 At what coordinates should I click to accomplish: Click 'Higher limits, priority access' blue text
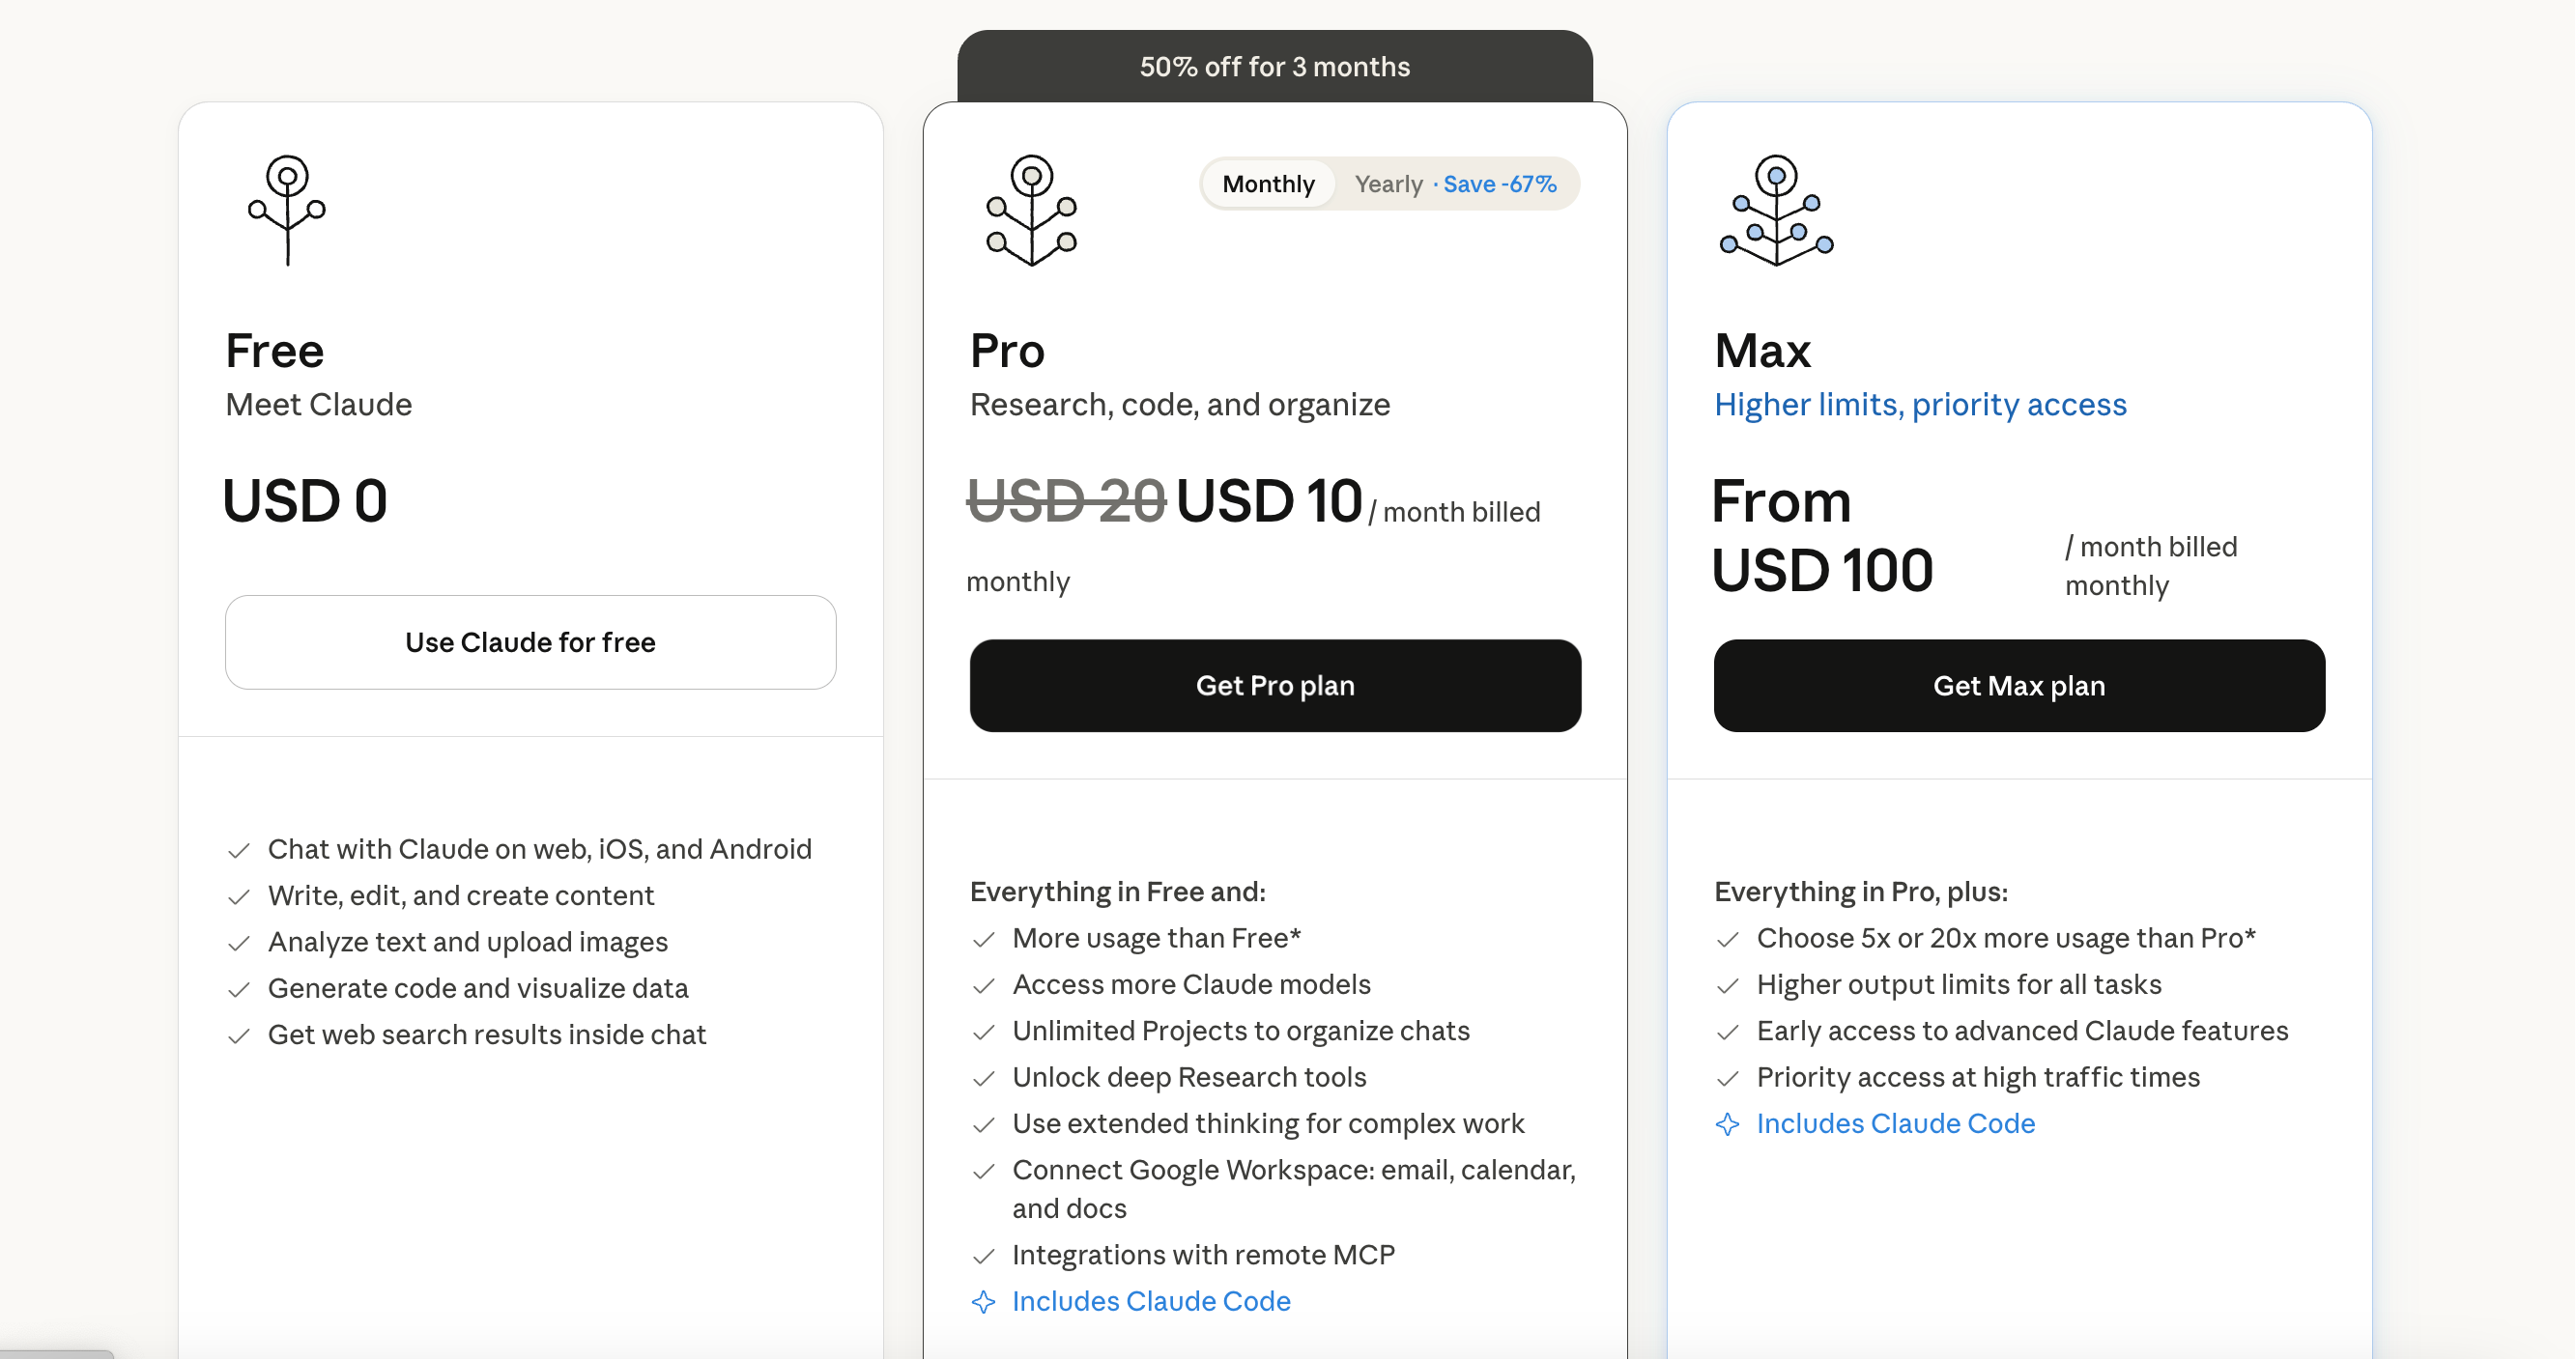1920,405
